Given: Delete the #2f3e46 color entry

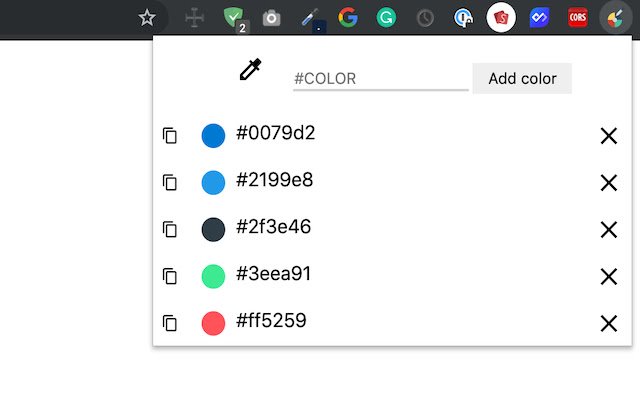Looking at the screenshot, I should click(x=609, y=229).
